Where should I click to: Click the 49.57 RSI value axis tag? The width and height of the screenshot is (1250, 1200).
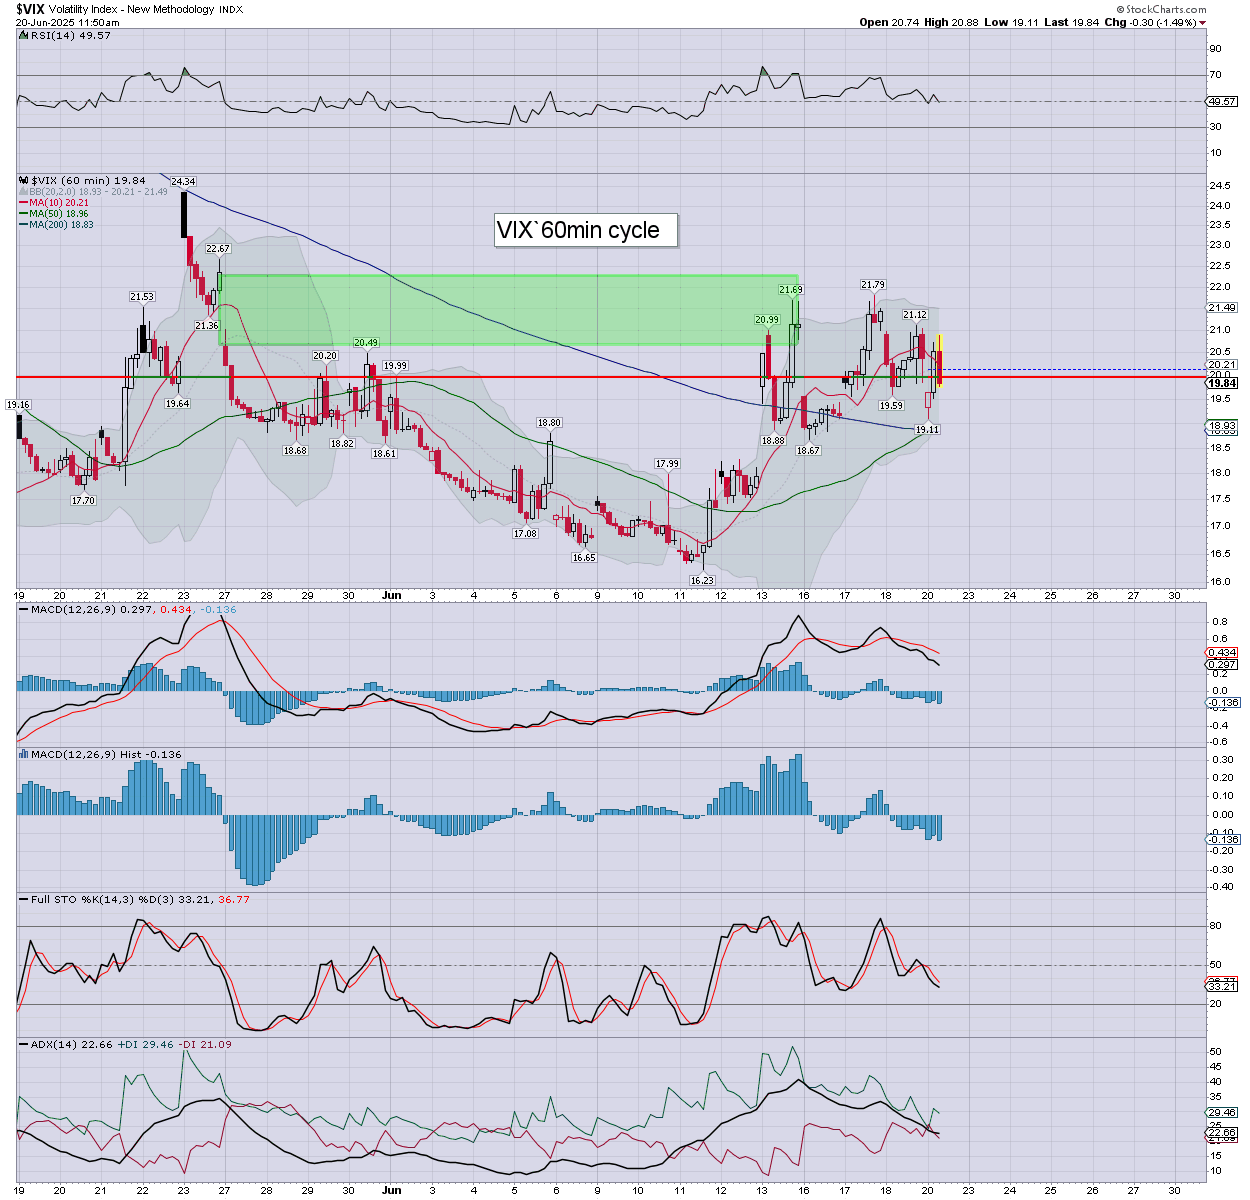(1222, 101)
